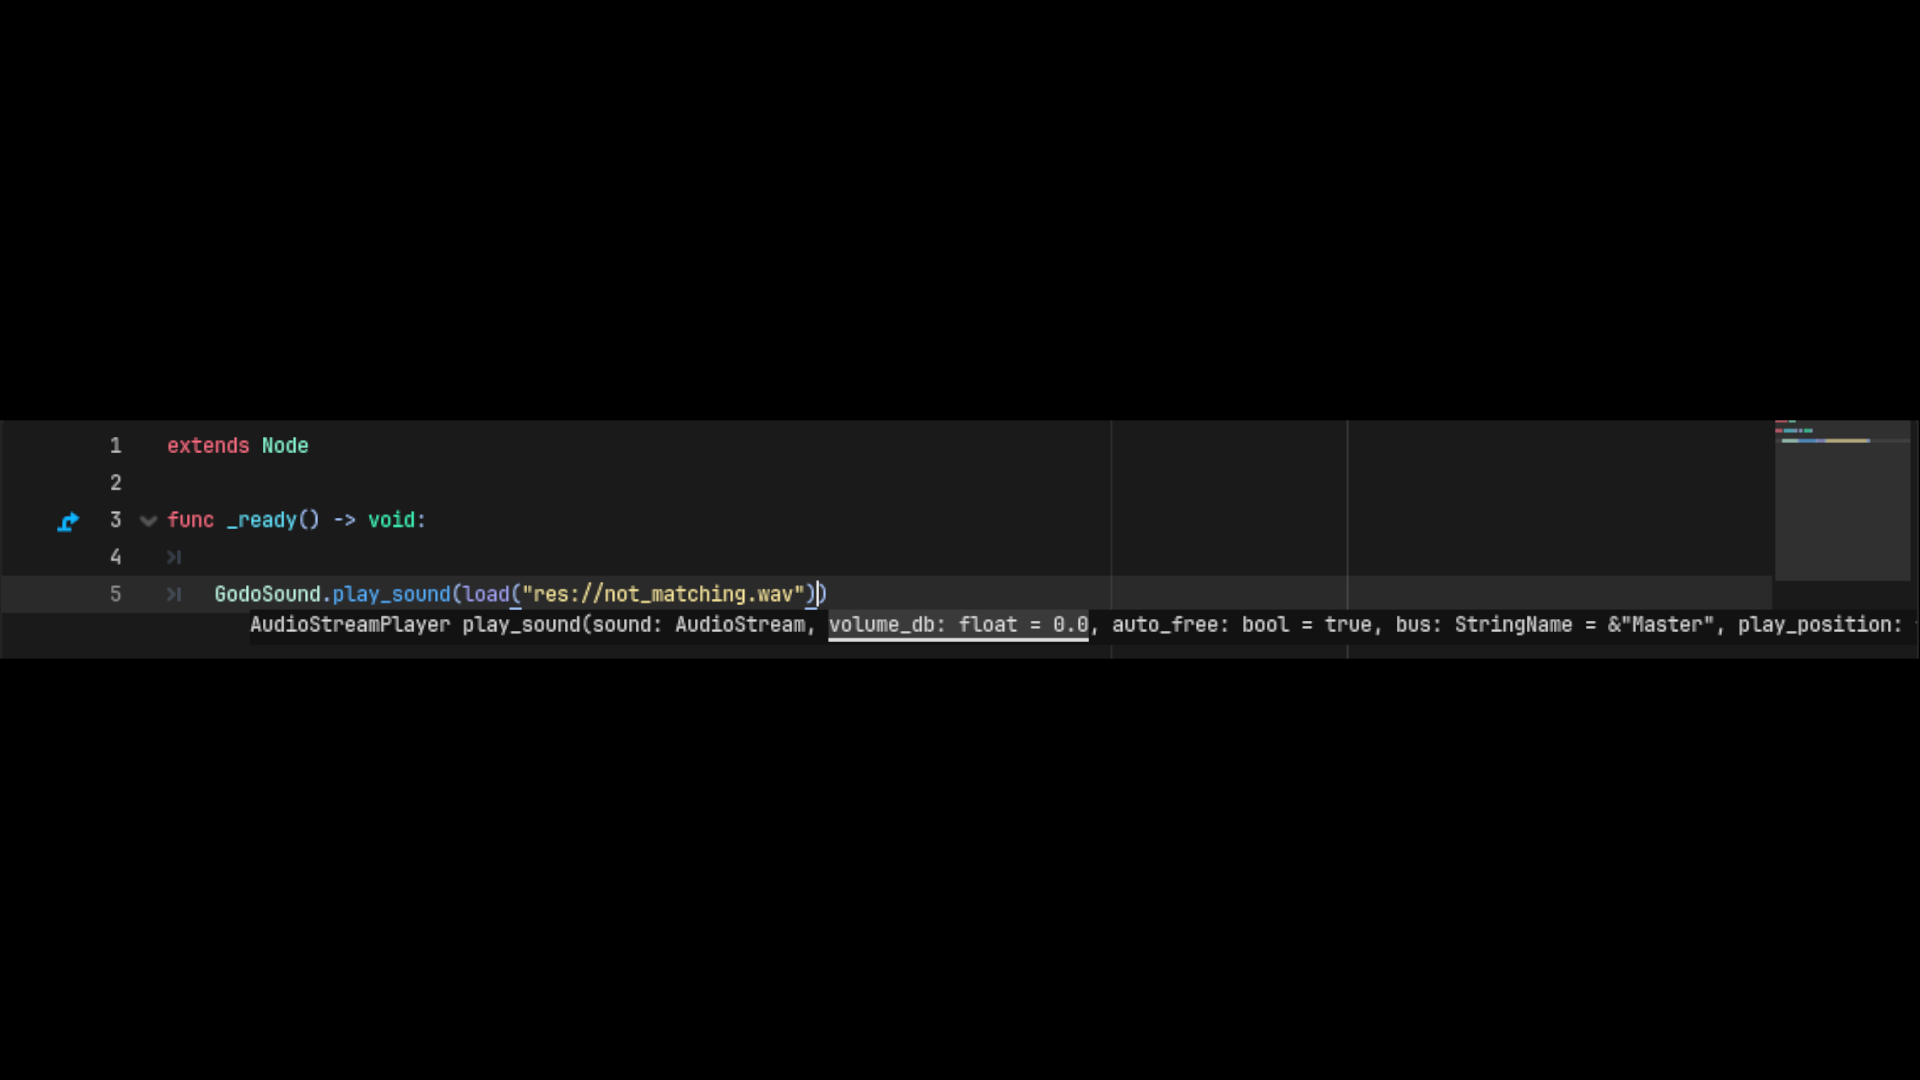Click line number 4 in the gutter
Image resolution: width=1920 pixels, height=1080 pixels.
(x=116, y=557)
